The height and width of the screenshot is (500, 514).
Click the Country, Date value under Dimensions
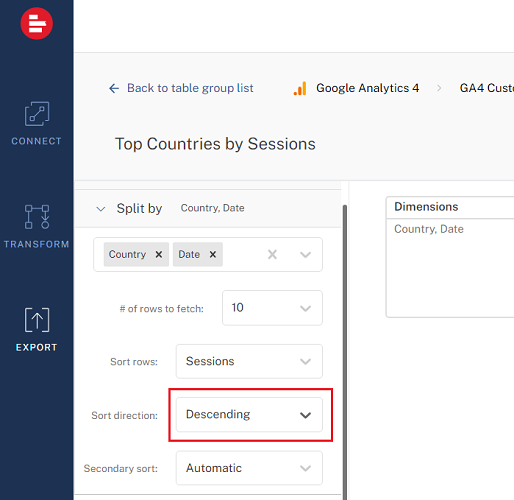coord(429,229)
